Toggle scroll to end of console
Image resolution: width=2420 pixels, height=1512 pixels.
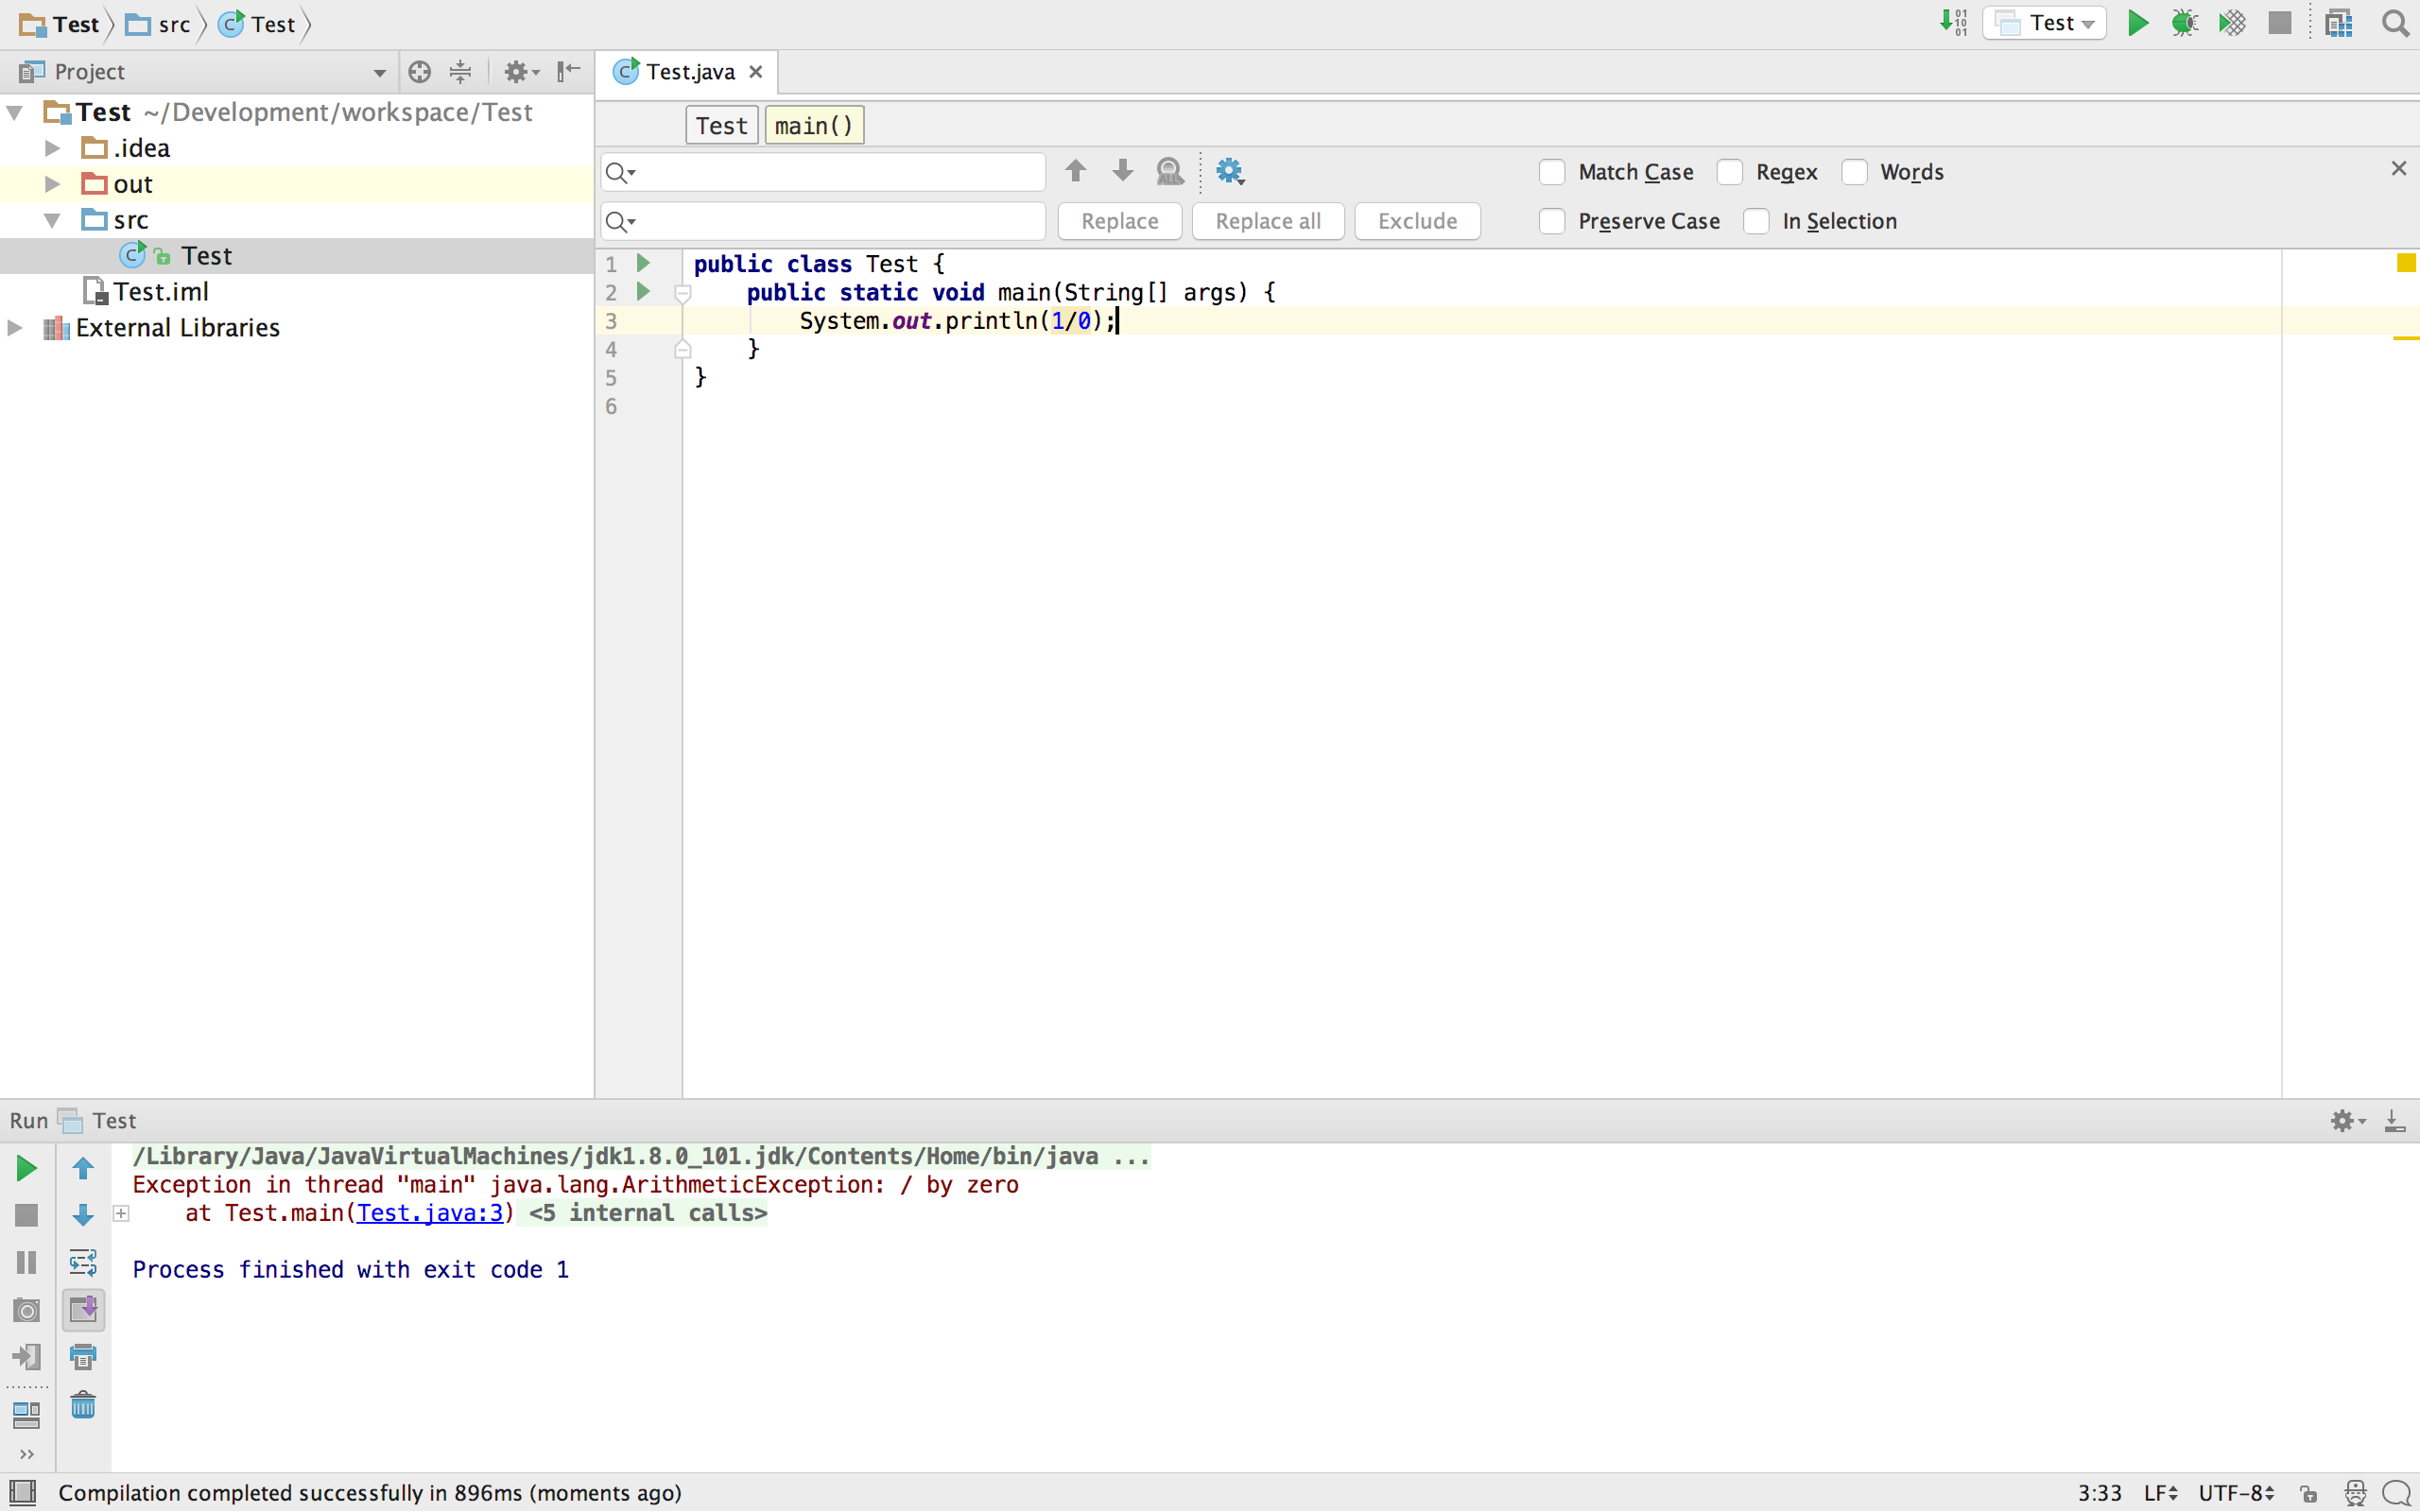(83, 1310)
